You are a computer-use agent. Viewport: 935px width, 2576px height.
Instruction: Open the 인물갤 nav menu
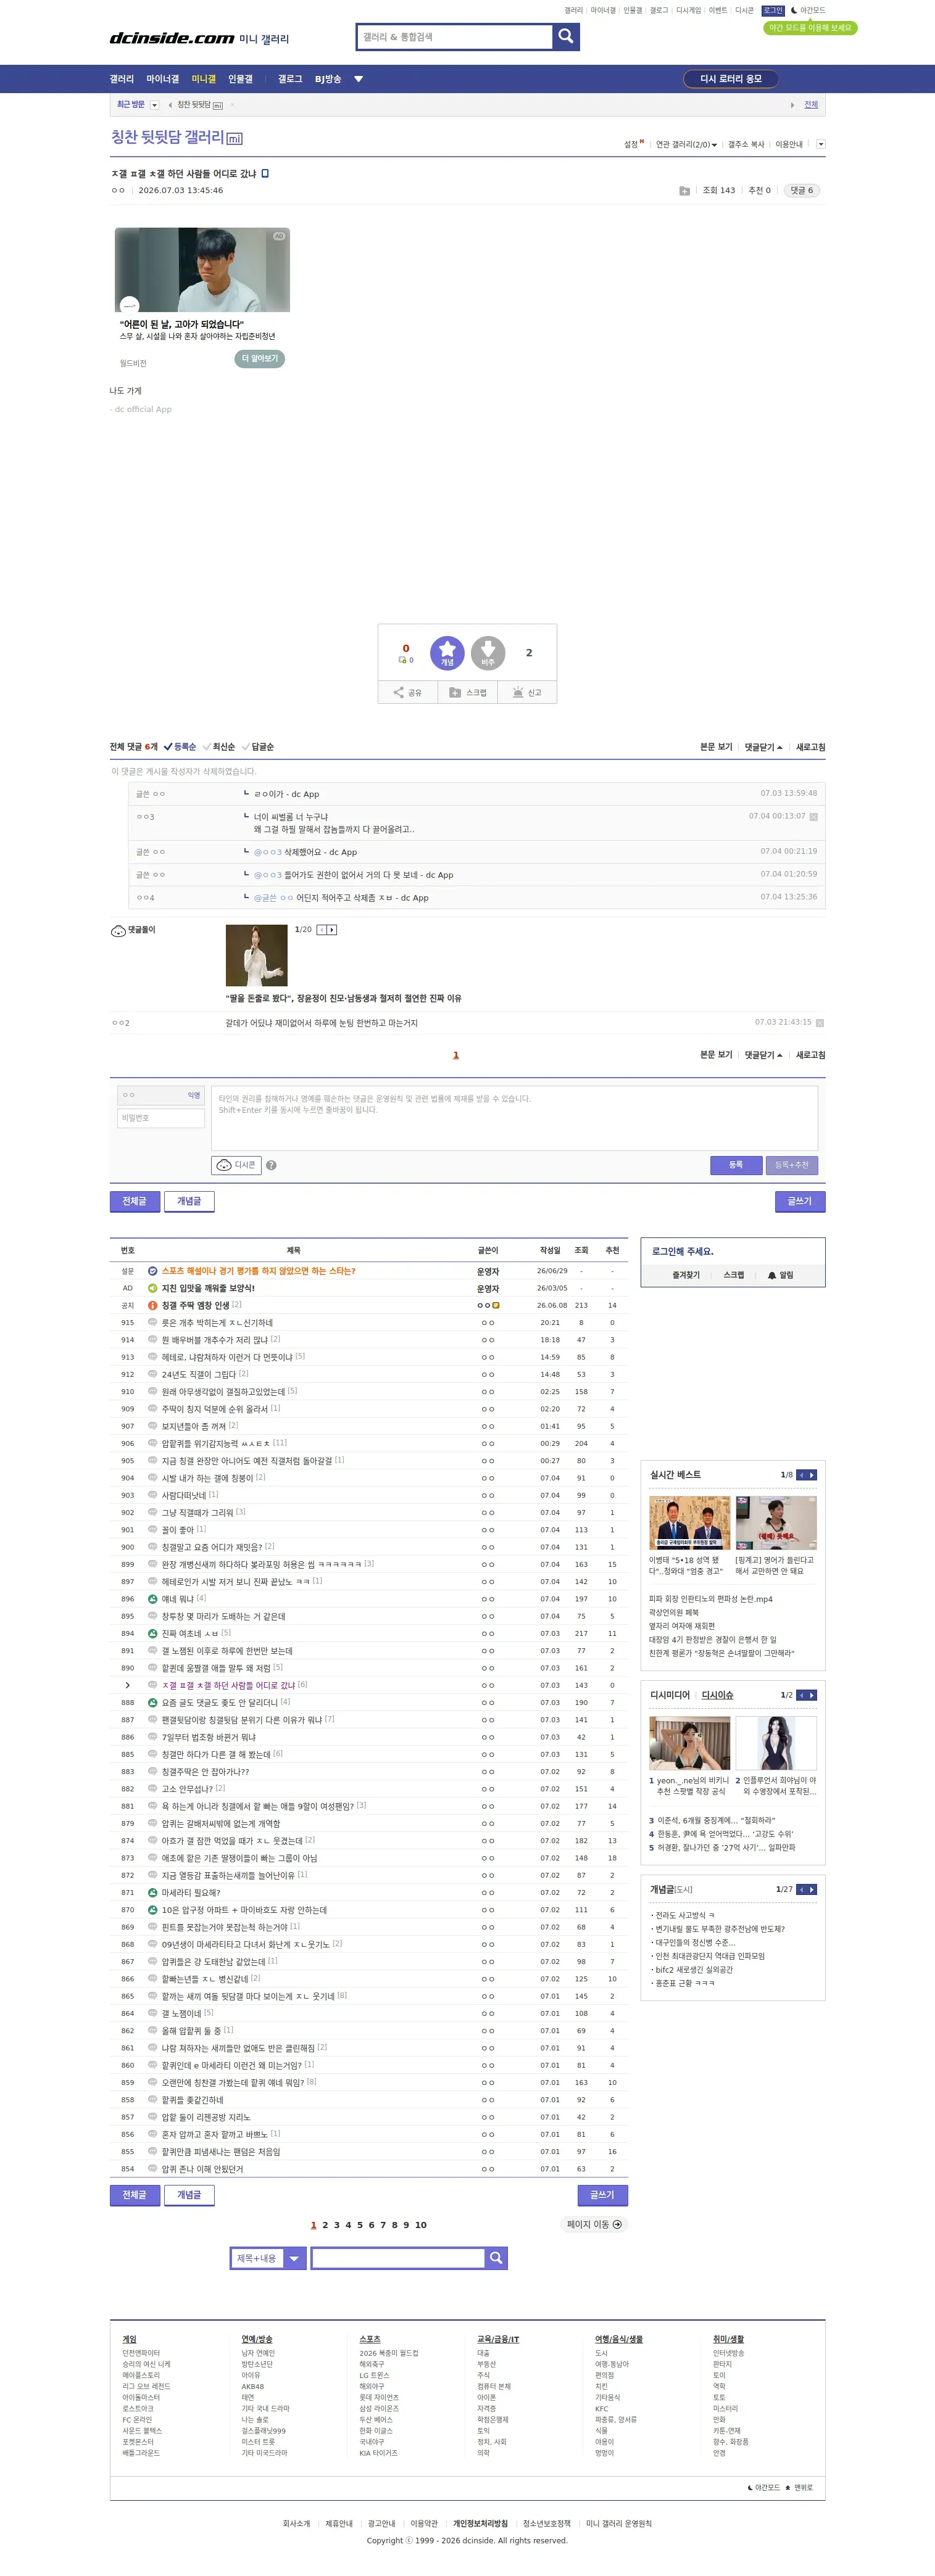(241, 79)
